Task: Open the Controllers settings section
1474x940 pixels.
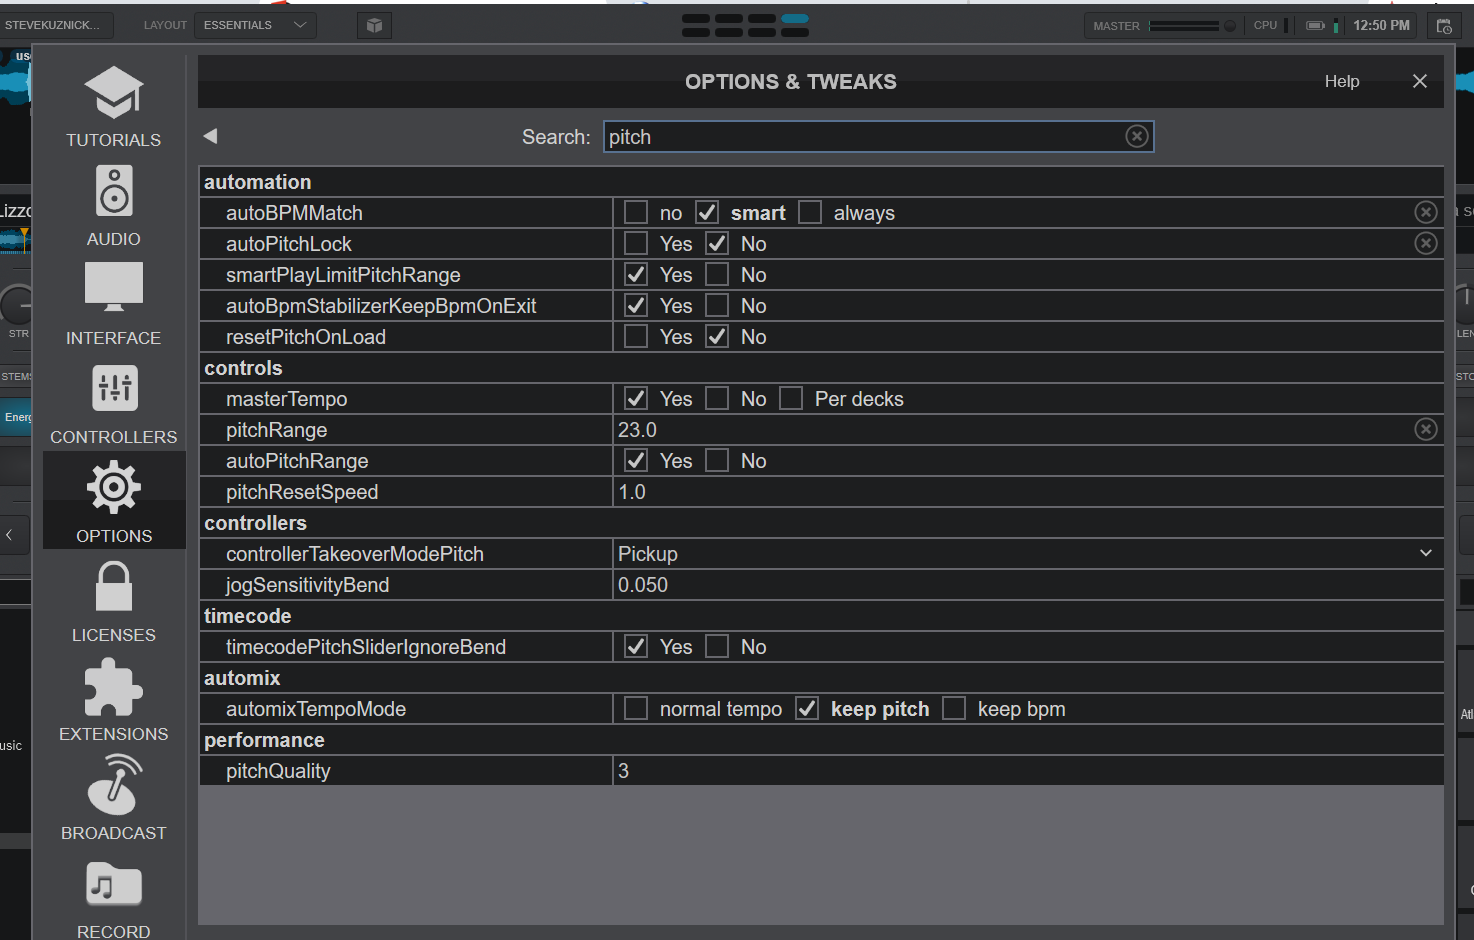Action: (x=114, y=403)
